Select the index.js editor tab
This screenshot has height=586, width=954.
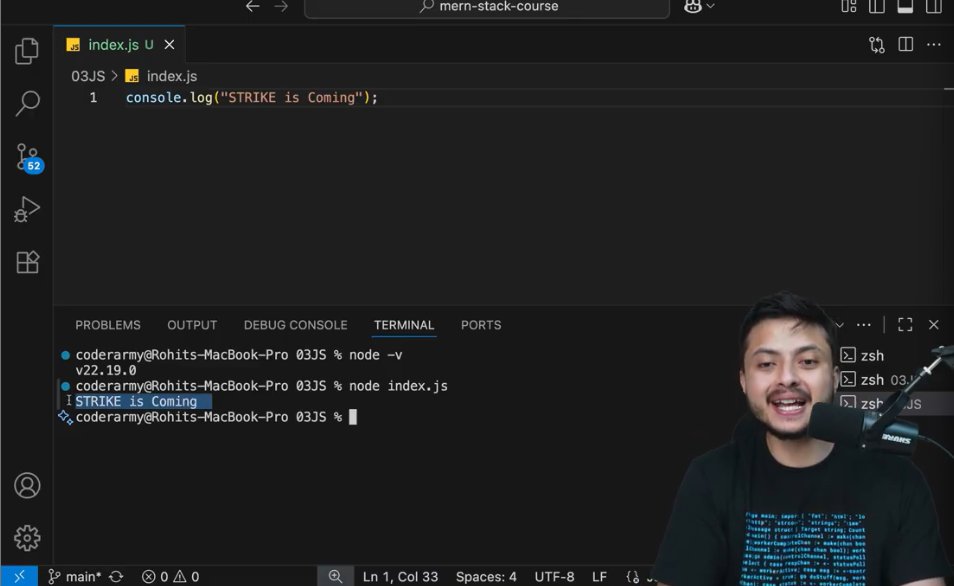(x=119, y=44)
